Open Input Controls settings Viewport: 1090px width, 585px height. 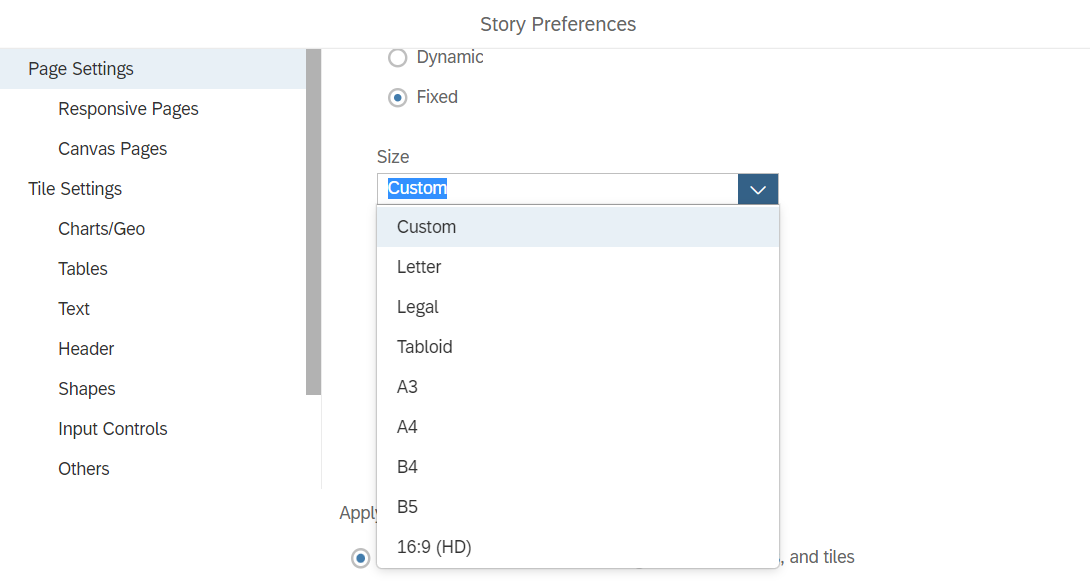coord(112,429)
